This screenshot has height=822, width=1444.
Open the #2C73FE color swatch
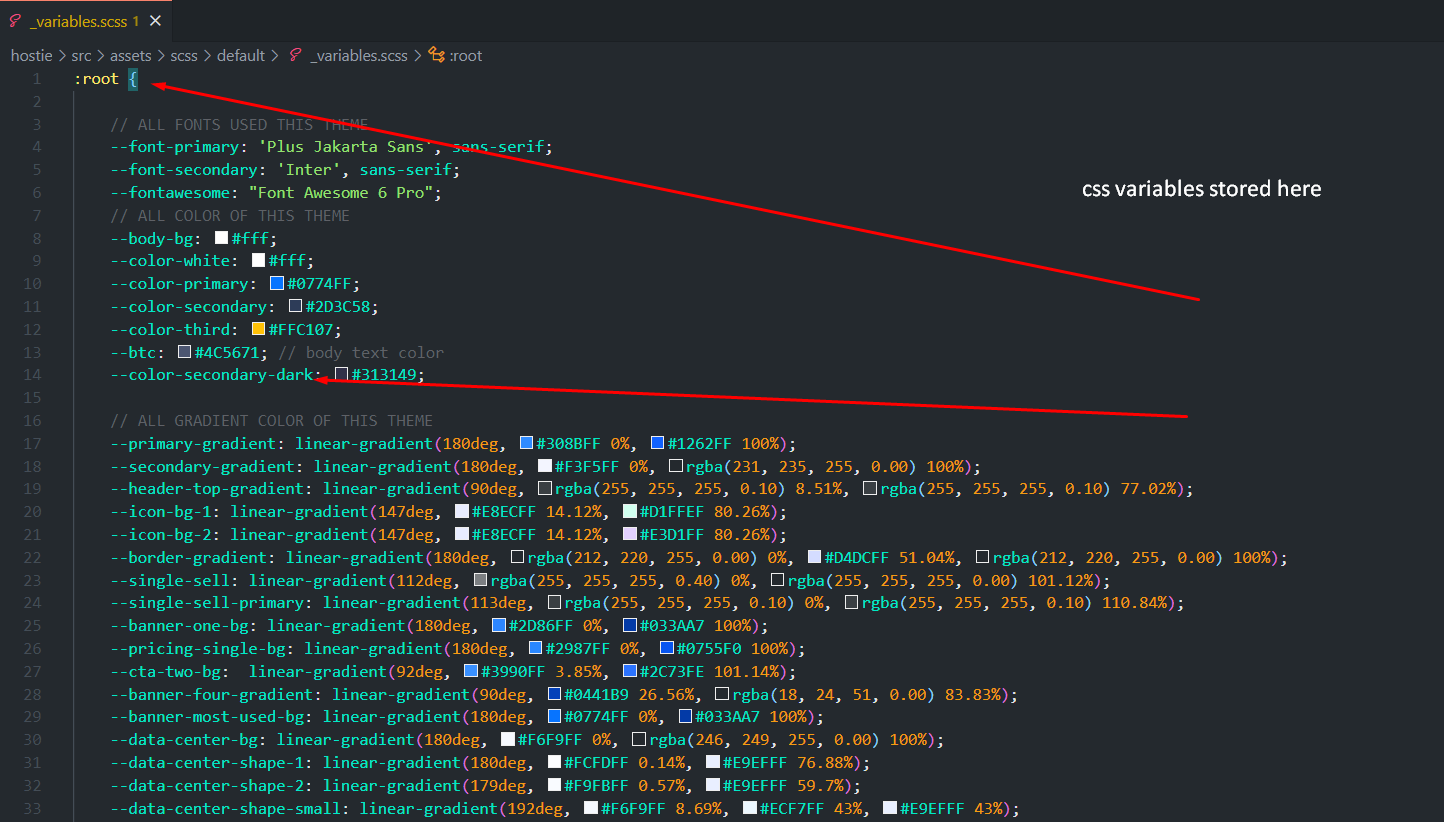pyautogui.click(x=629, y=672)
